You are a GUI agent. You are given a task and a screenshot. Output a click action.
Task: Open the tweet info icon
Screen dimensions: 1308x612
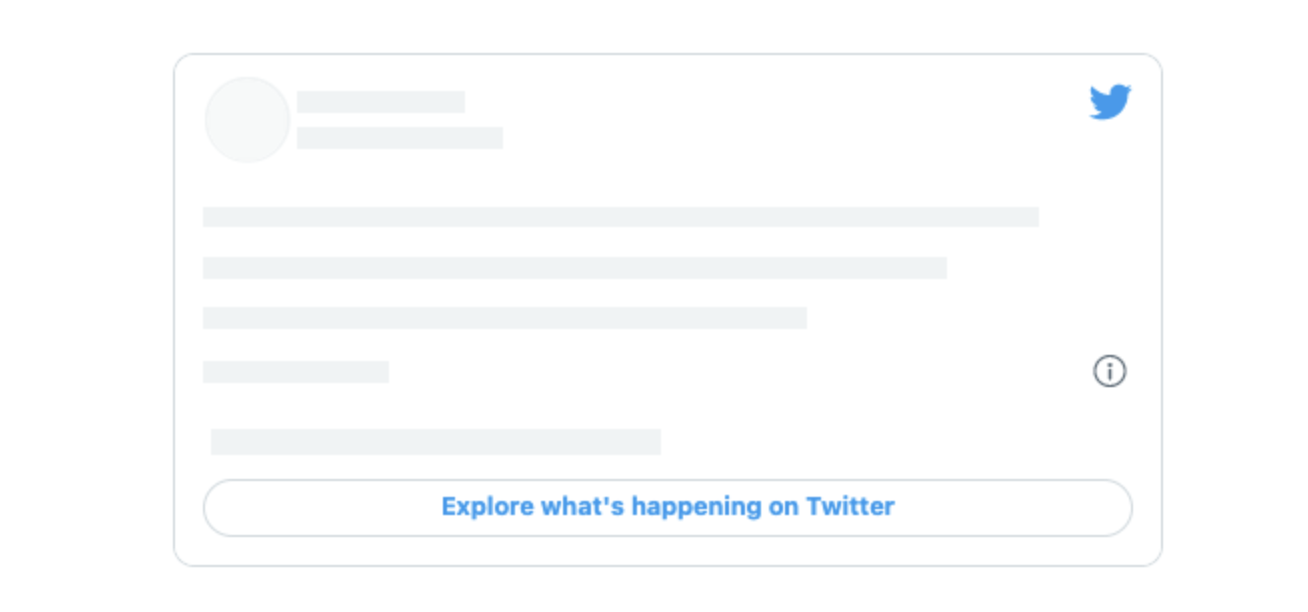(1109, 371)
